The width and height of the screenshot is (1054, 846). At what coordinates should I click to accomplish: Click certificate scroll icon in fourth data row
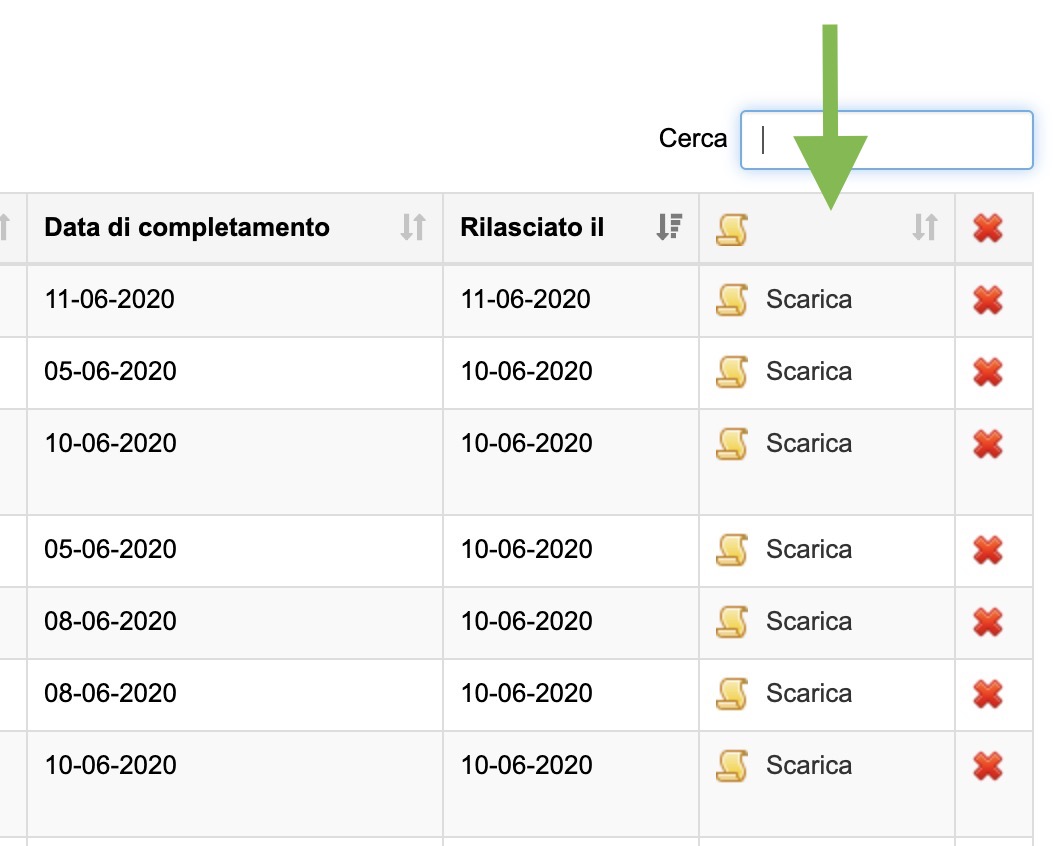click(732, 550)
